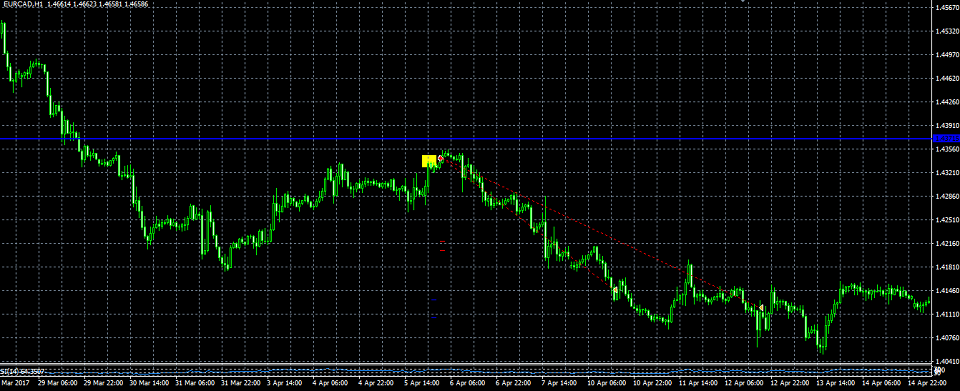
Task: Select the upper red dash marker below entry
Action: pyautogui.click(x=443, y=242)
